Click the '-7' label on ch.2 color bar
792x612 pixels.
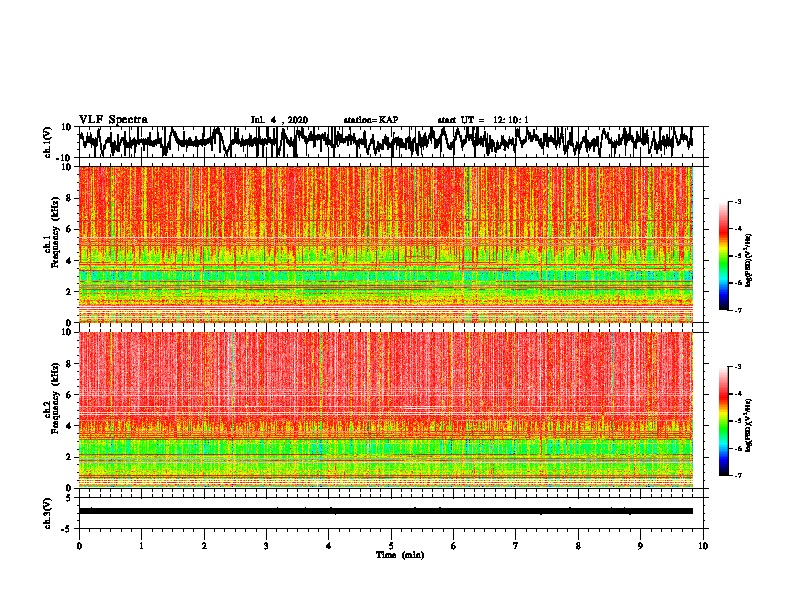click(x=737, y=476)
